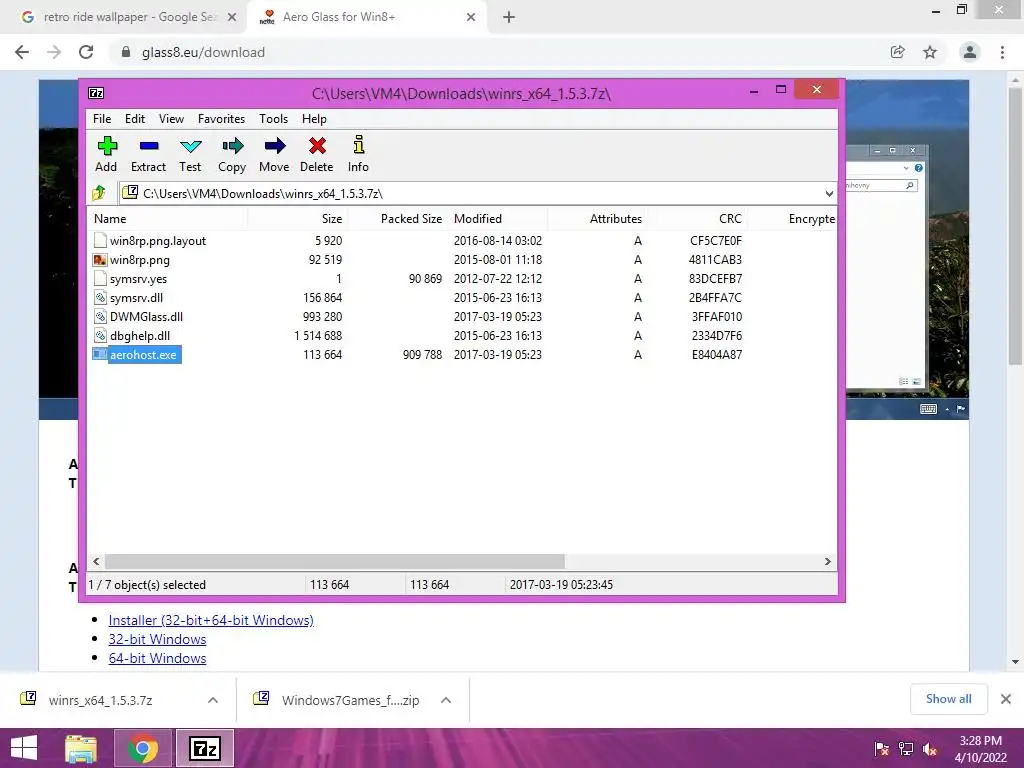Screen dimensions: 1024x768
Task: Click the file list scroll right arrow
Action: click(827, 562)
